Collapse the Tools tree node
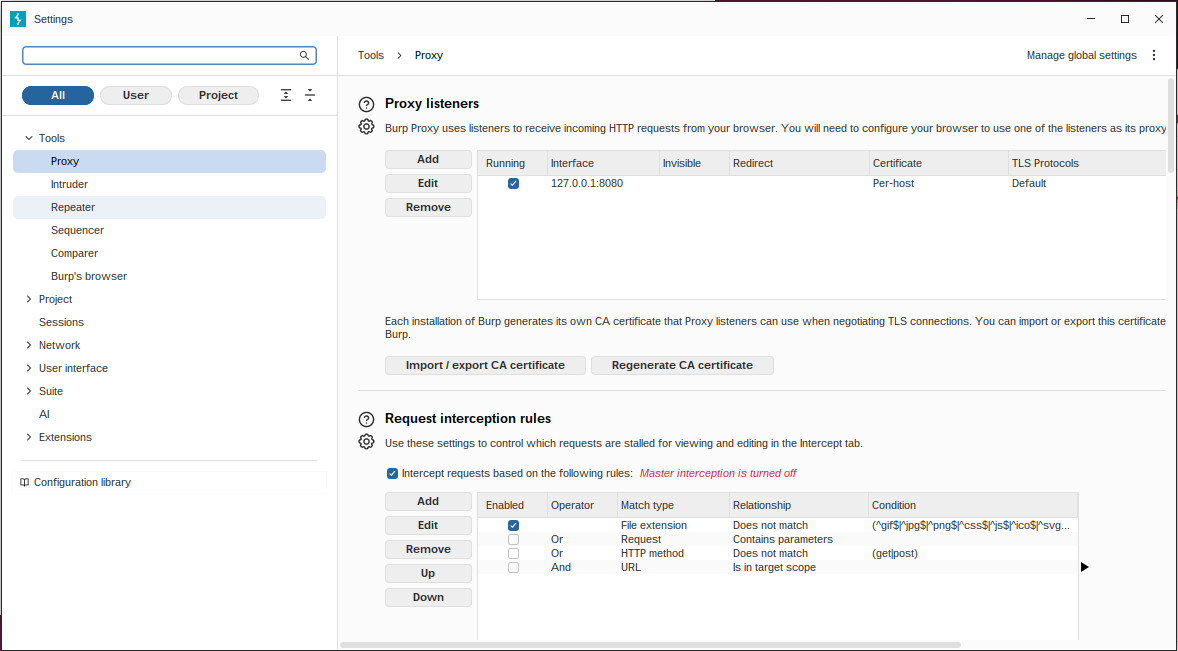 (29, 138)
